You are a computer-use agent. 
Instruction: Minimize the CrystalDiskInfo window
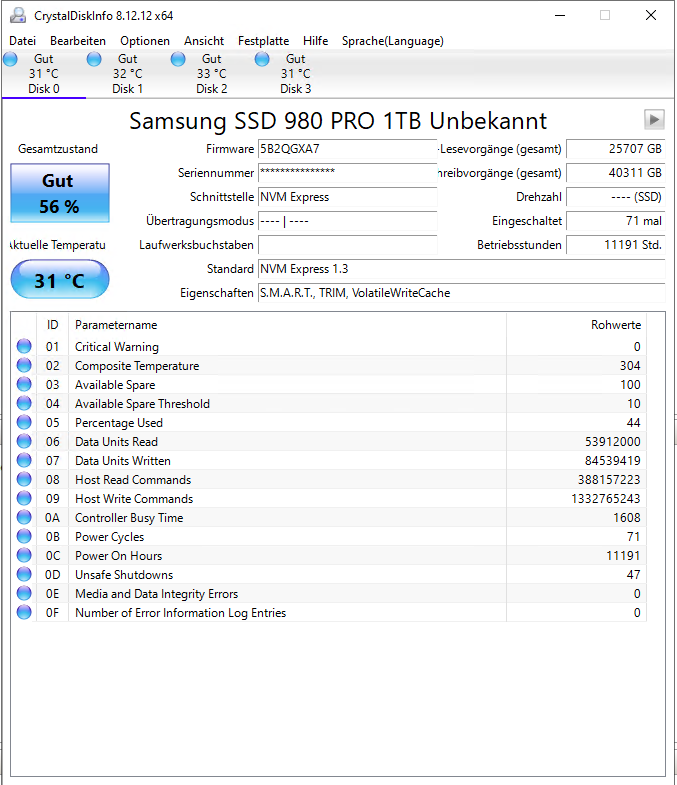tap(560, 16)
